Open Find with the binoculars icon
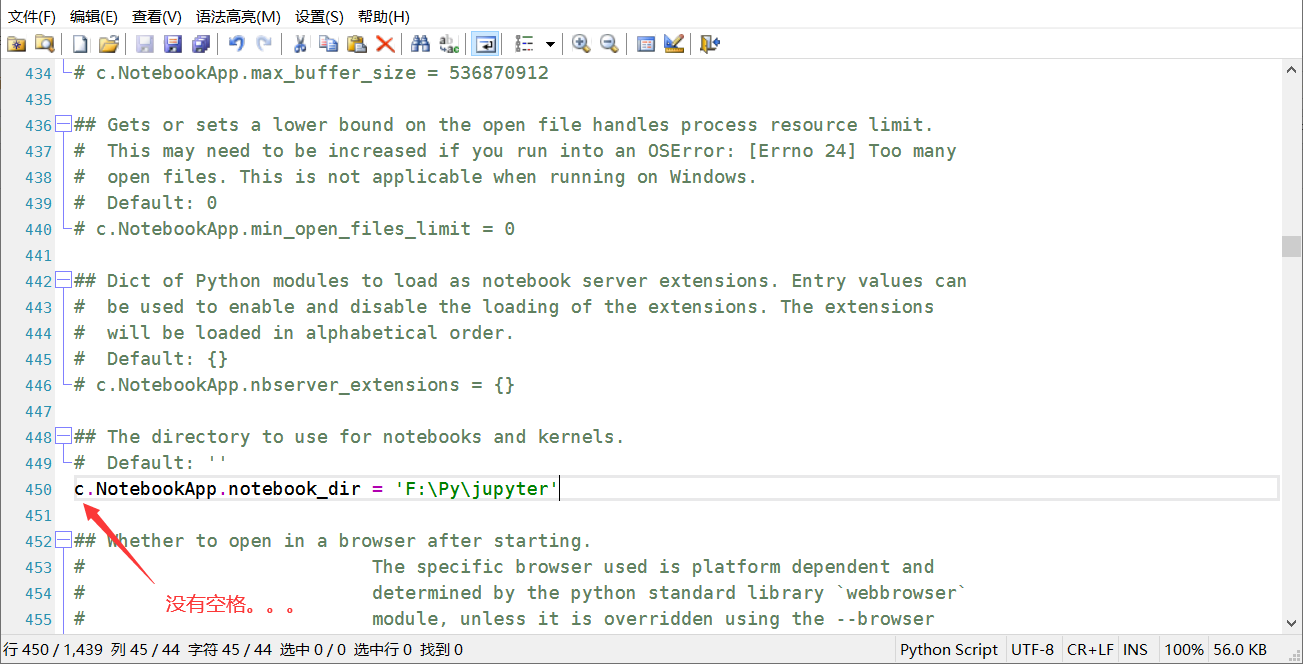1303x664 pixels. [421, 44]
